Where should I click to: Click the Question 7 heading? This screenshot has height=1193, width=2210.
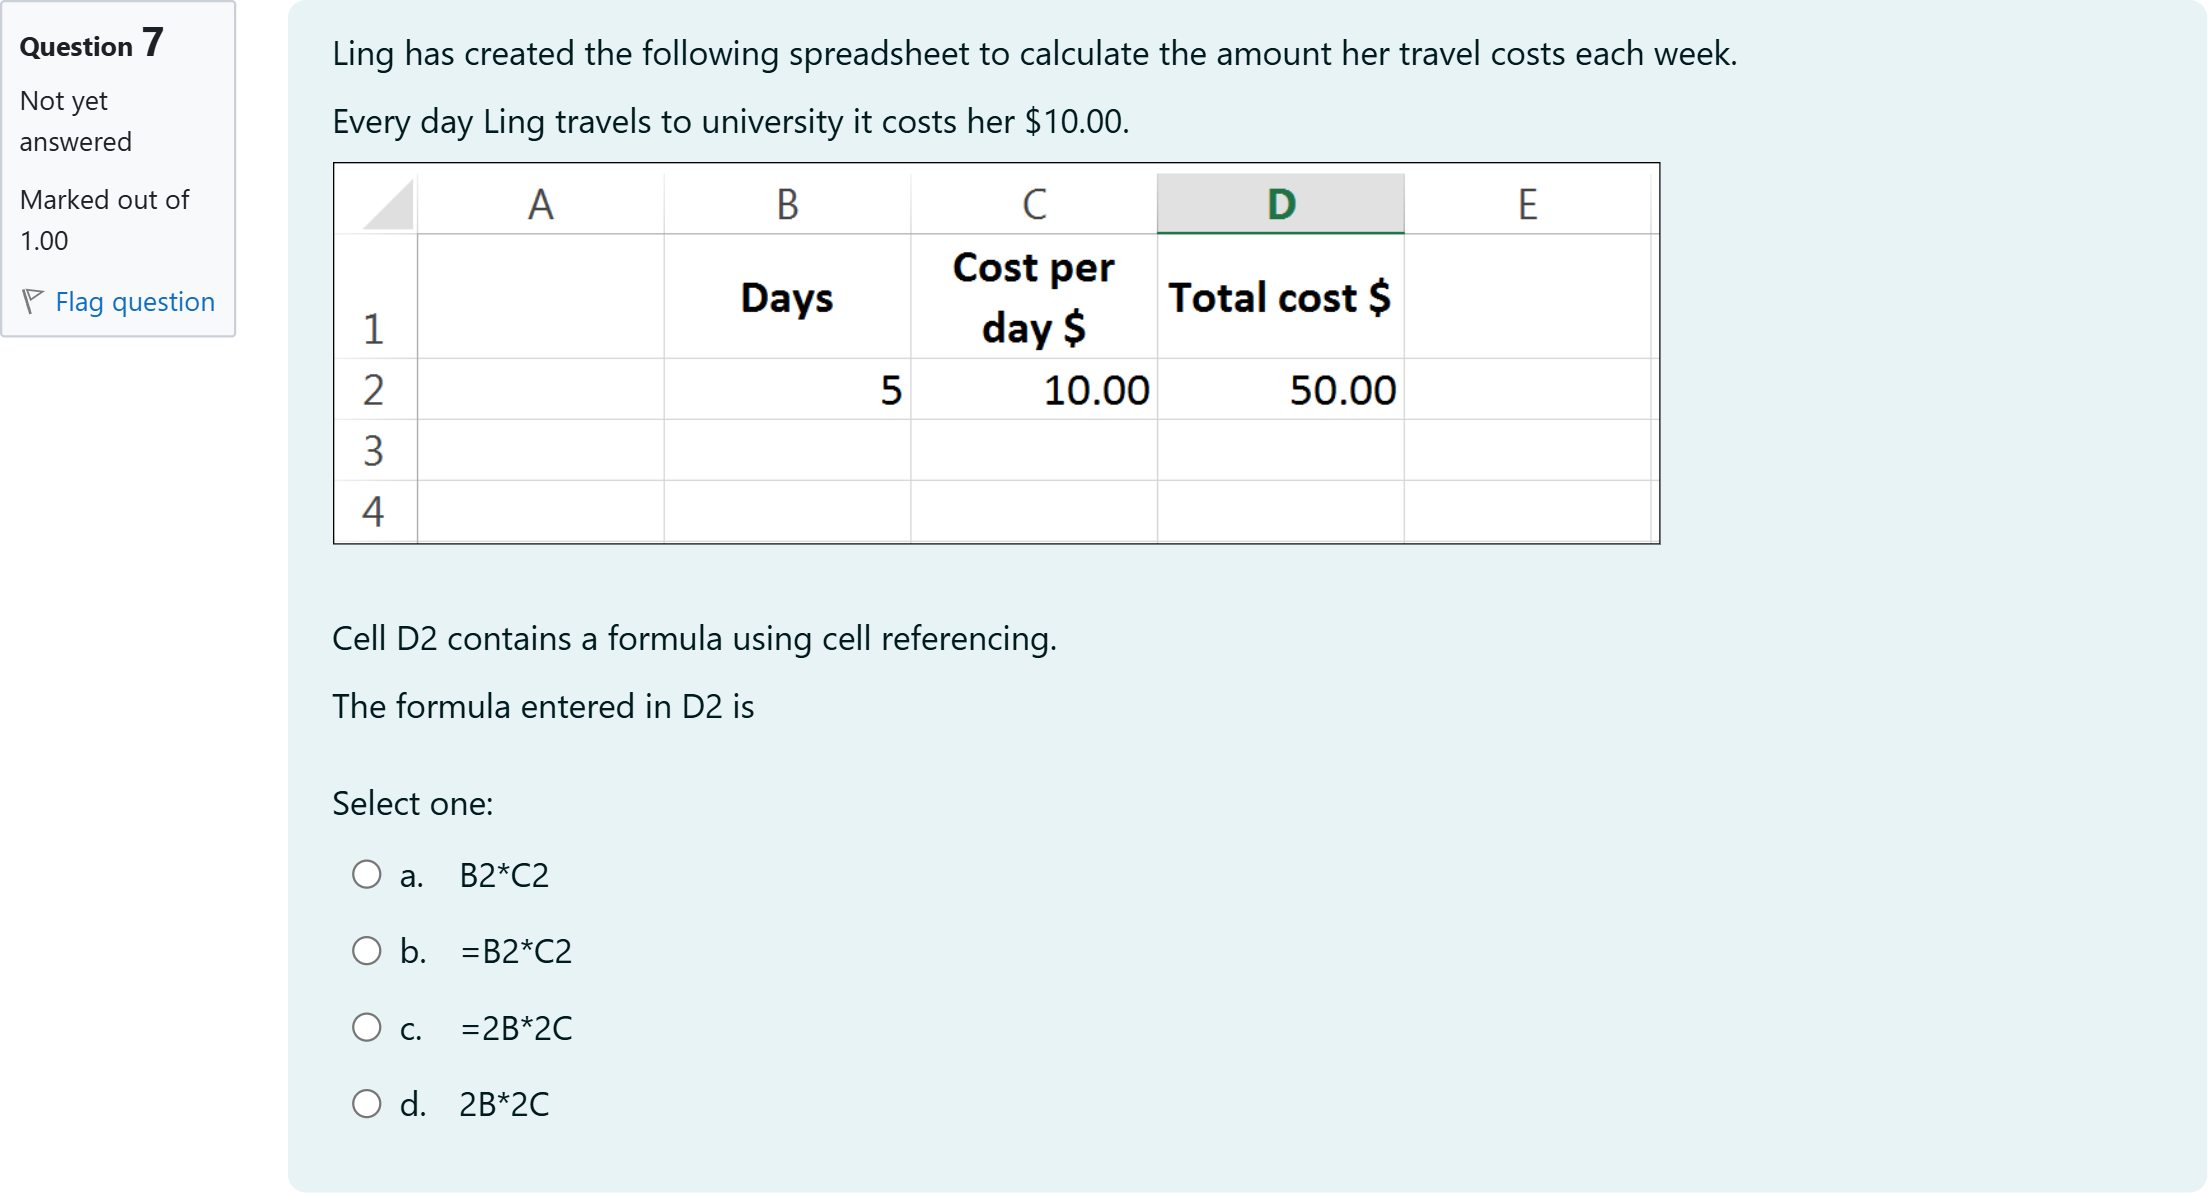[x=91, y=44]
